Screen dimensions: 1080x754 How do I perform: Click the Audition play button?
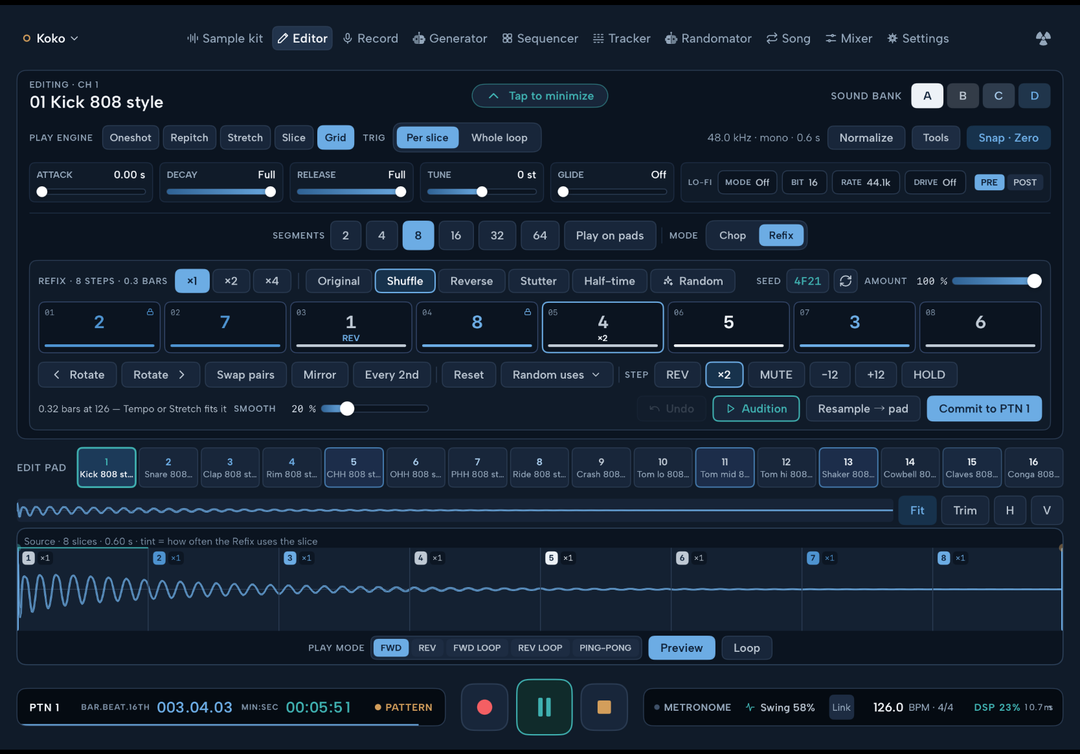[x=756, y=409]
